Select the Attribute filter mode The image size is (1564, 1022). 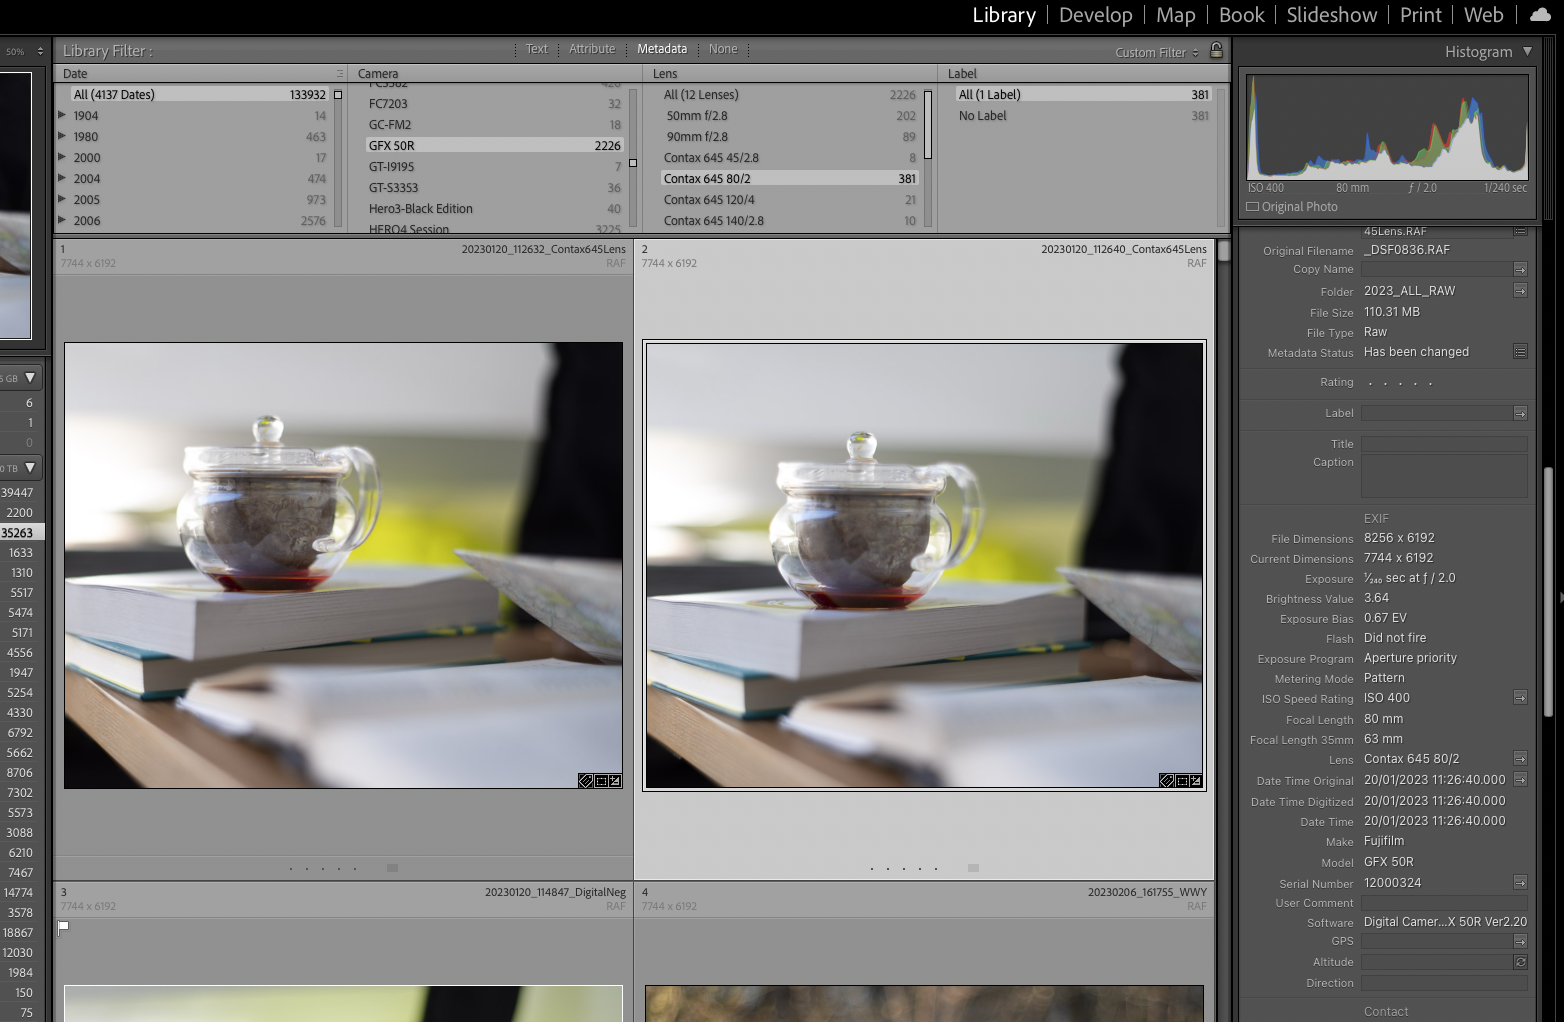tap(592, 49)
